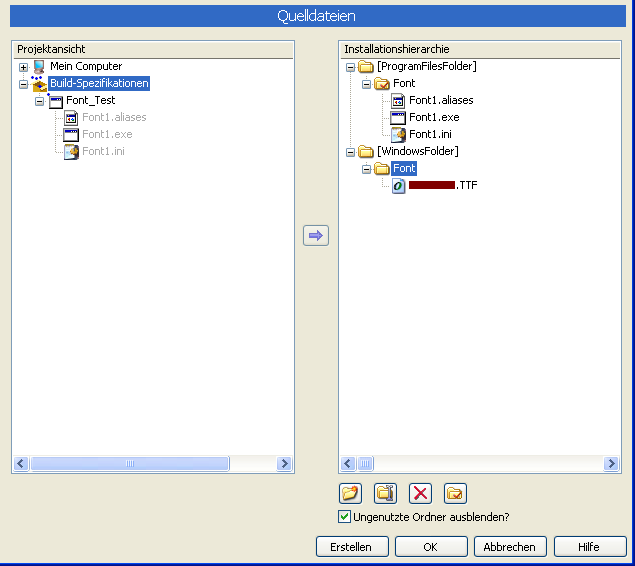Screen dimensions: 635x566
Task: Click the Abbrechen button
Action: pos(510,547)
